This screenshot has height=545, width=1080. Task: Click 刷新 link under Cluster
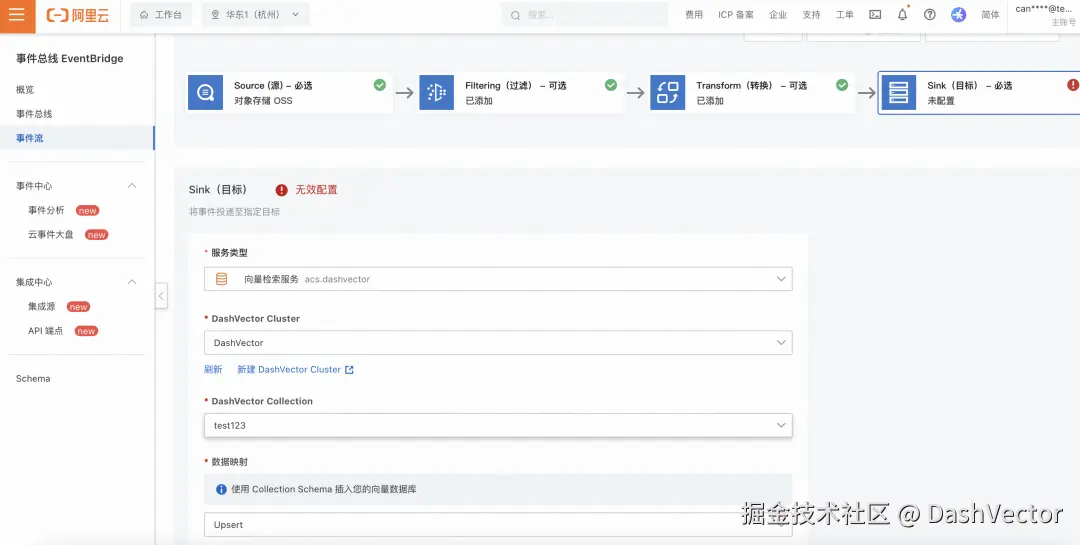(213, 369)
